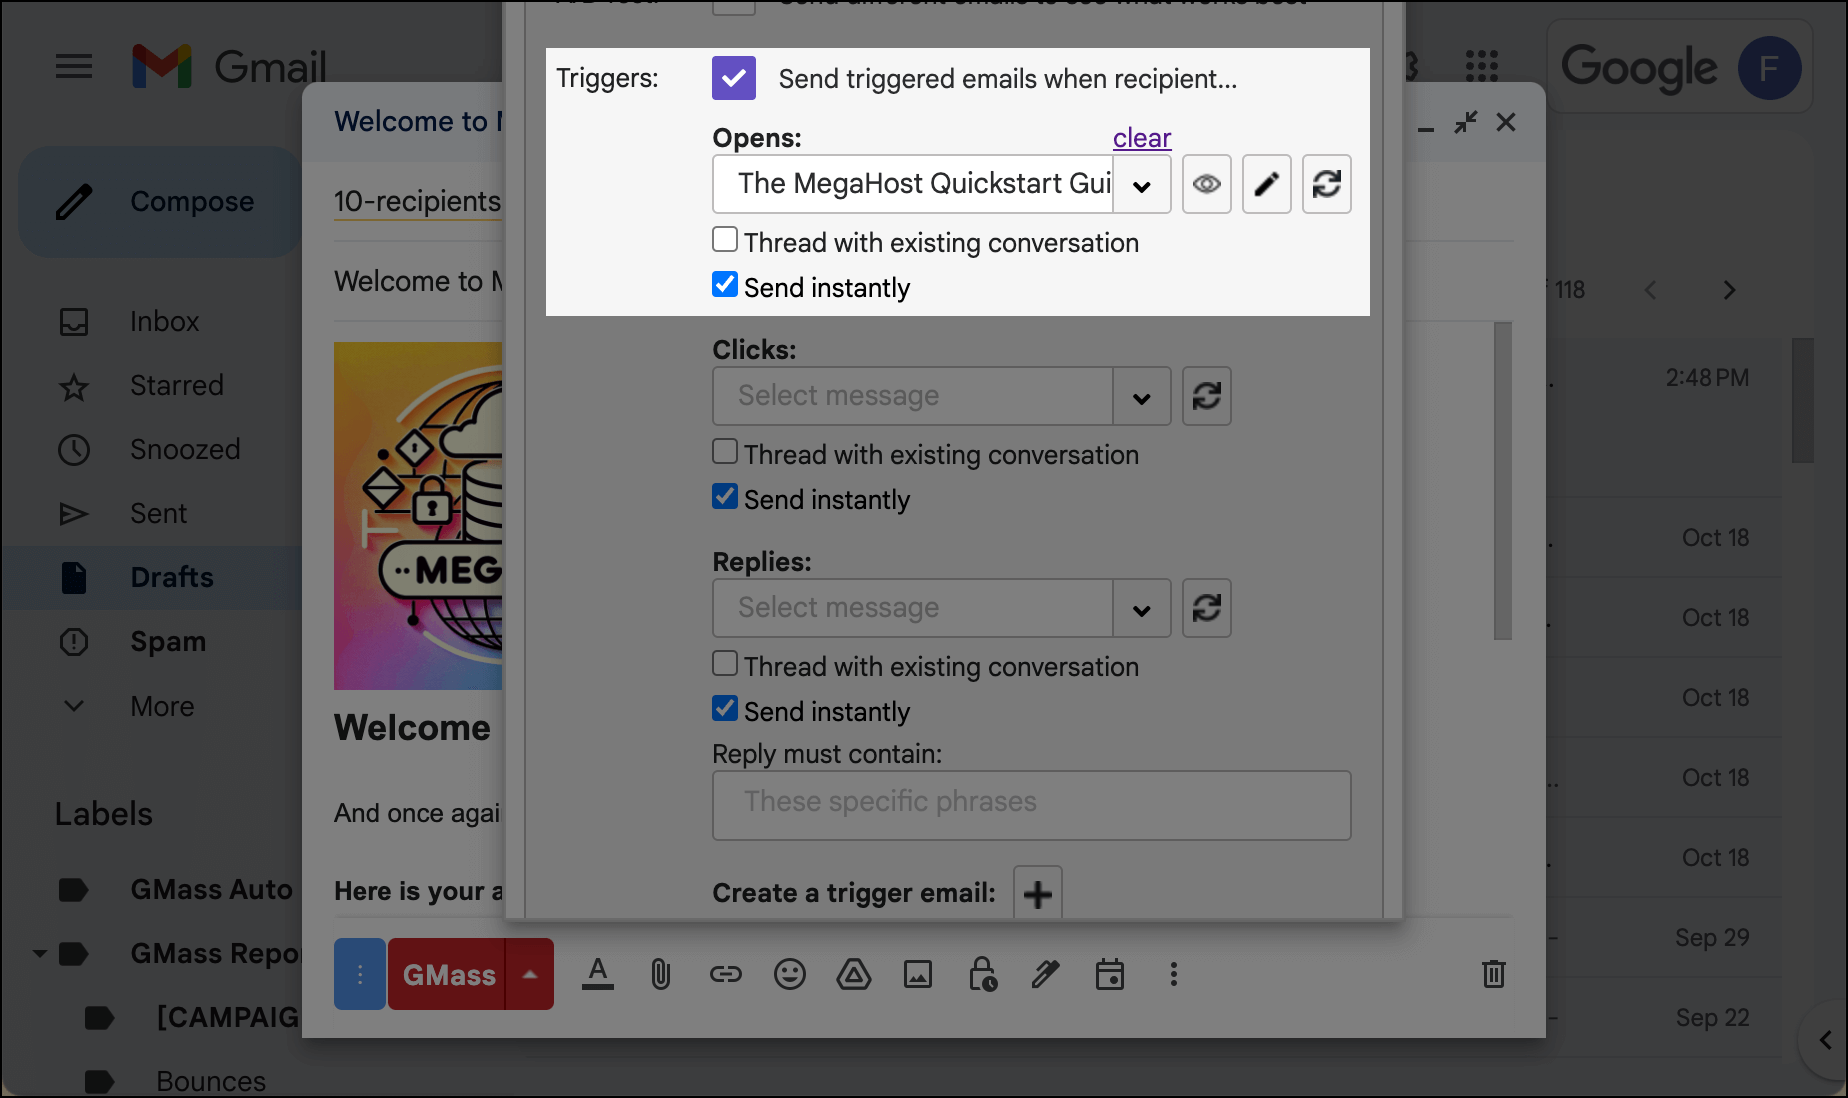Open the Snoozed folder
This screenshot has width=1848, height=1098.
pyautogui.click(x=185, y=450)
